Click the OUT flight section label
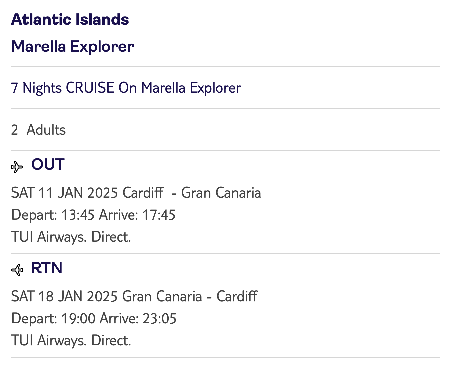 (48, 165)
